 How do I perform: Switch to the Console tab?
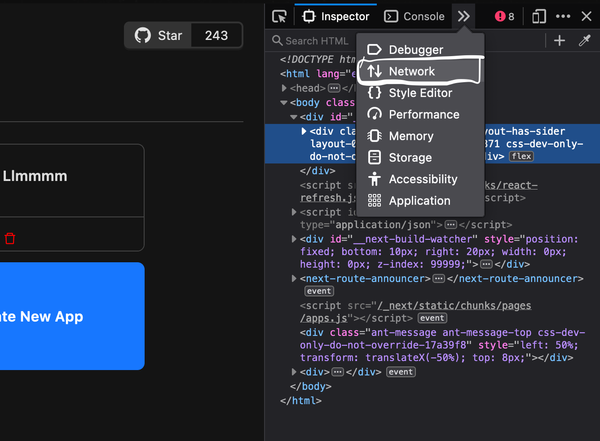pos(415,17)
